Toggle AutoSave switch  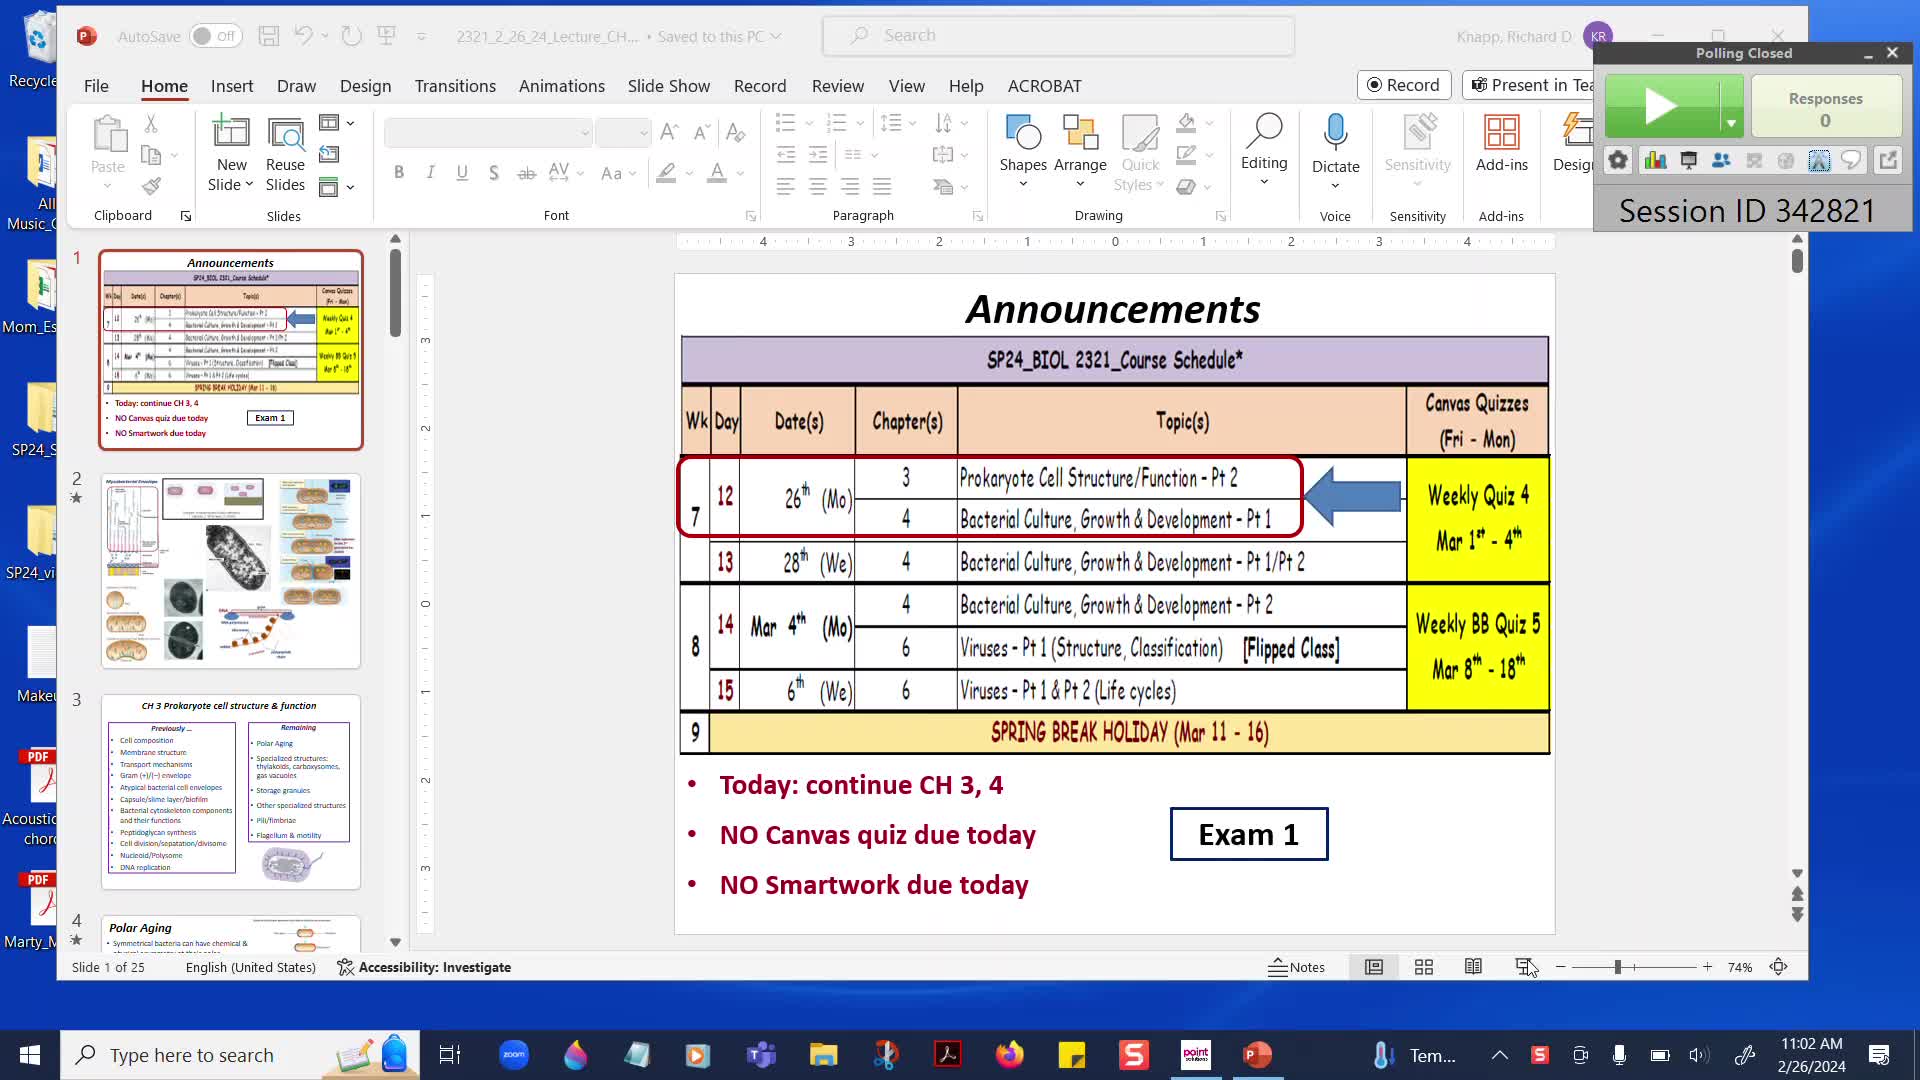pyautogui.click(x=215, y=36)
